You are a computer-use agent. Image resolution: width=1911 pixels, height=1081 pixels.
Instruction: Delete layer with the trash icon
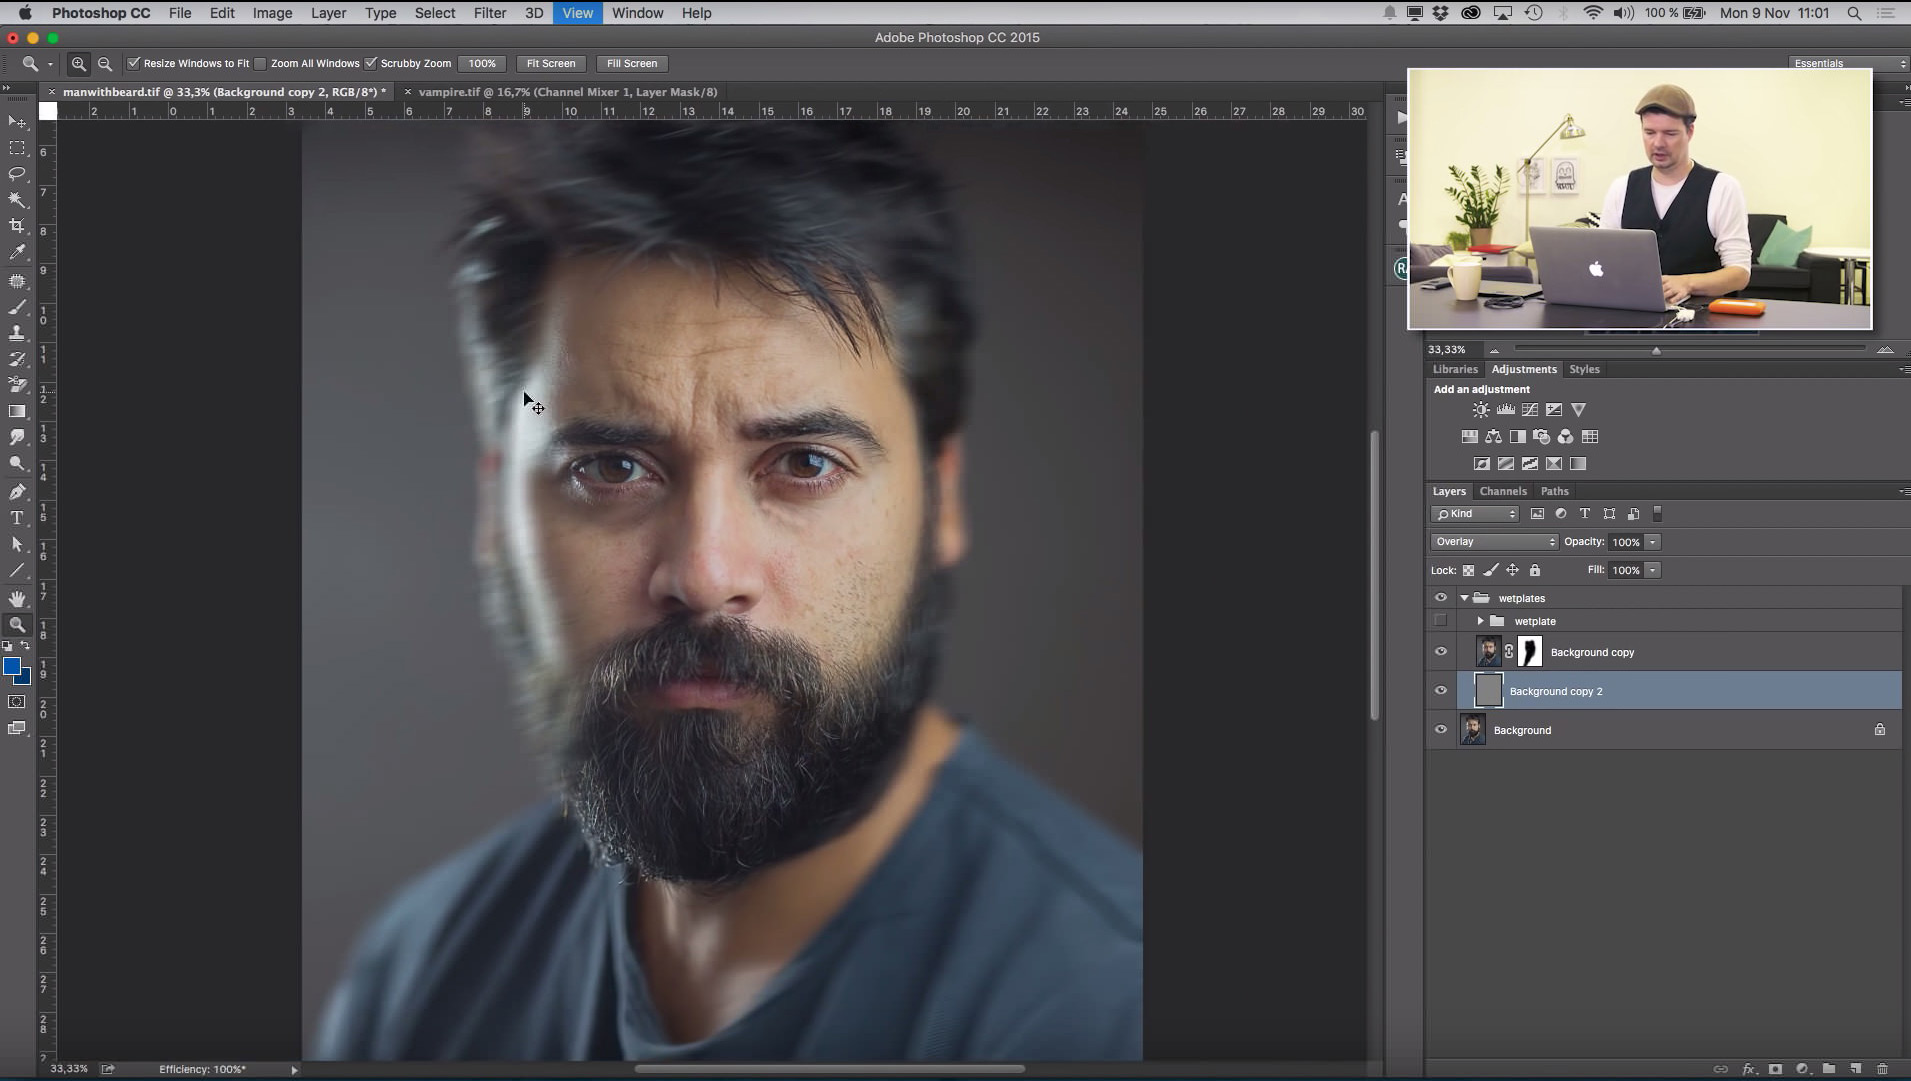(1882, 1069)
